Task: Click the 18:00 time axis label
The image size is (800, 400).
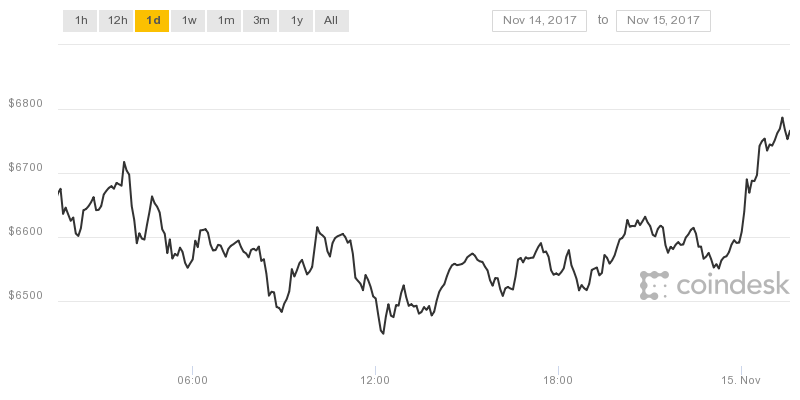Action: (558, 381)
